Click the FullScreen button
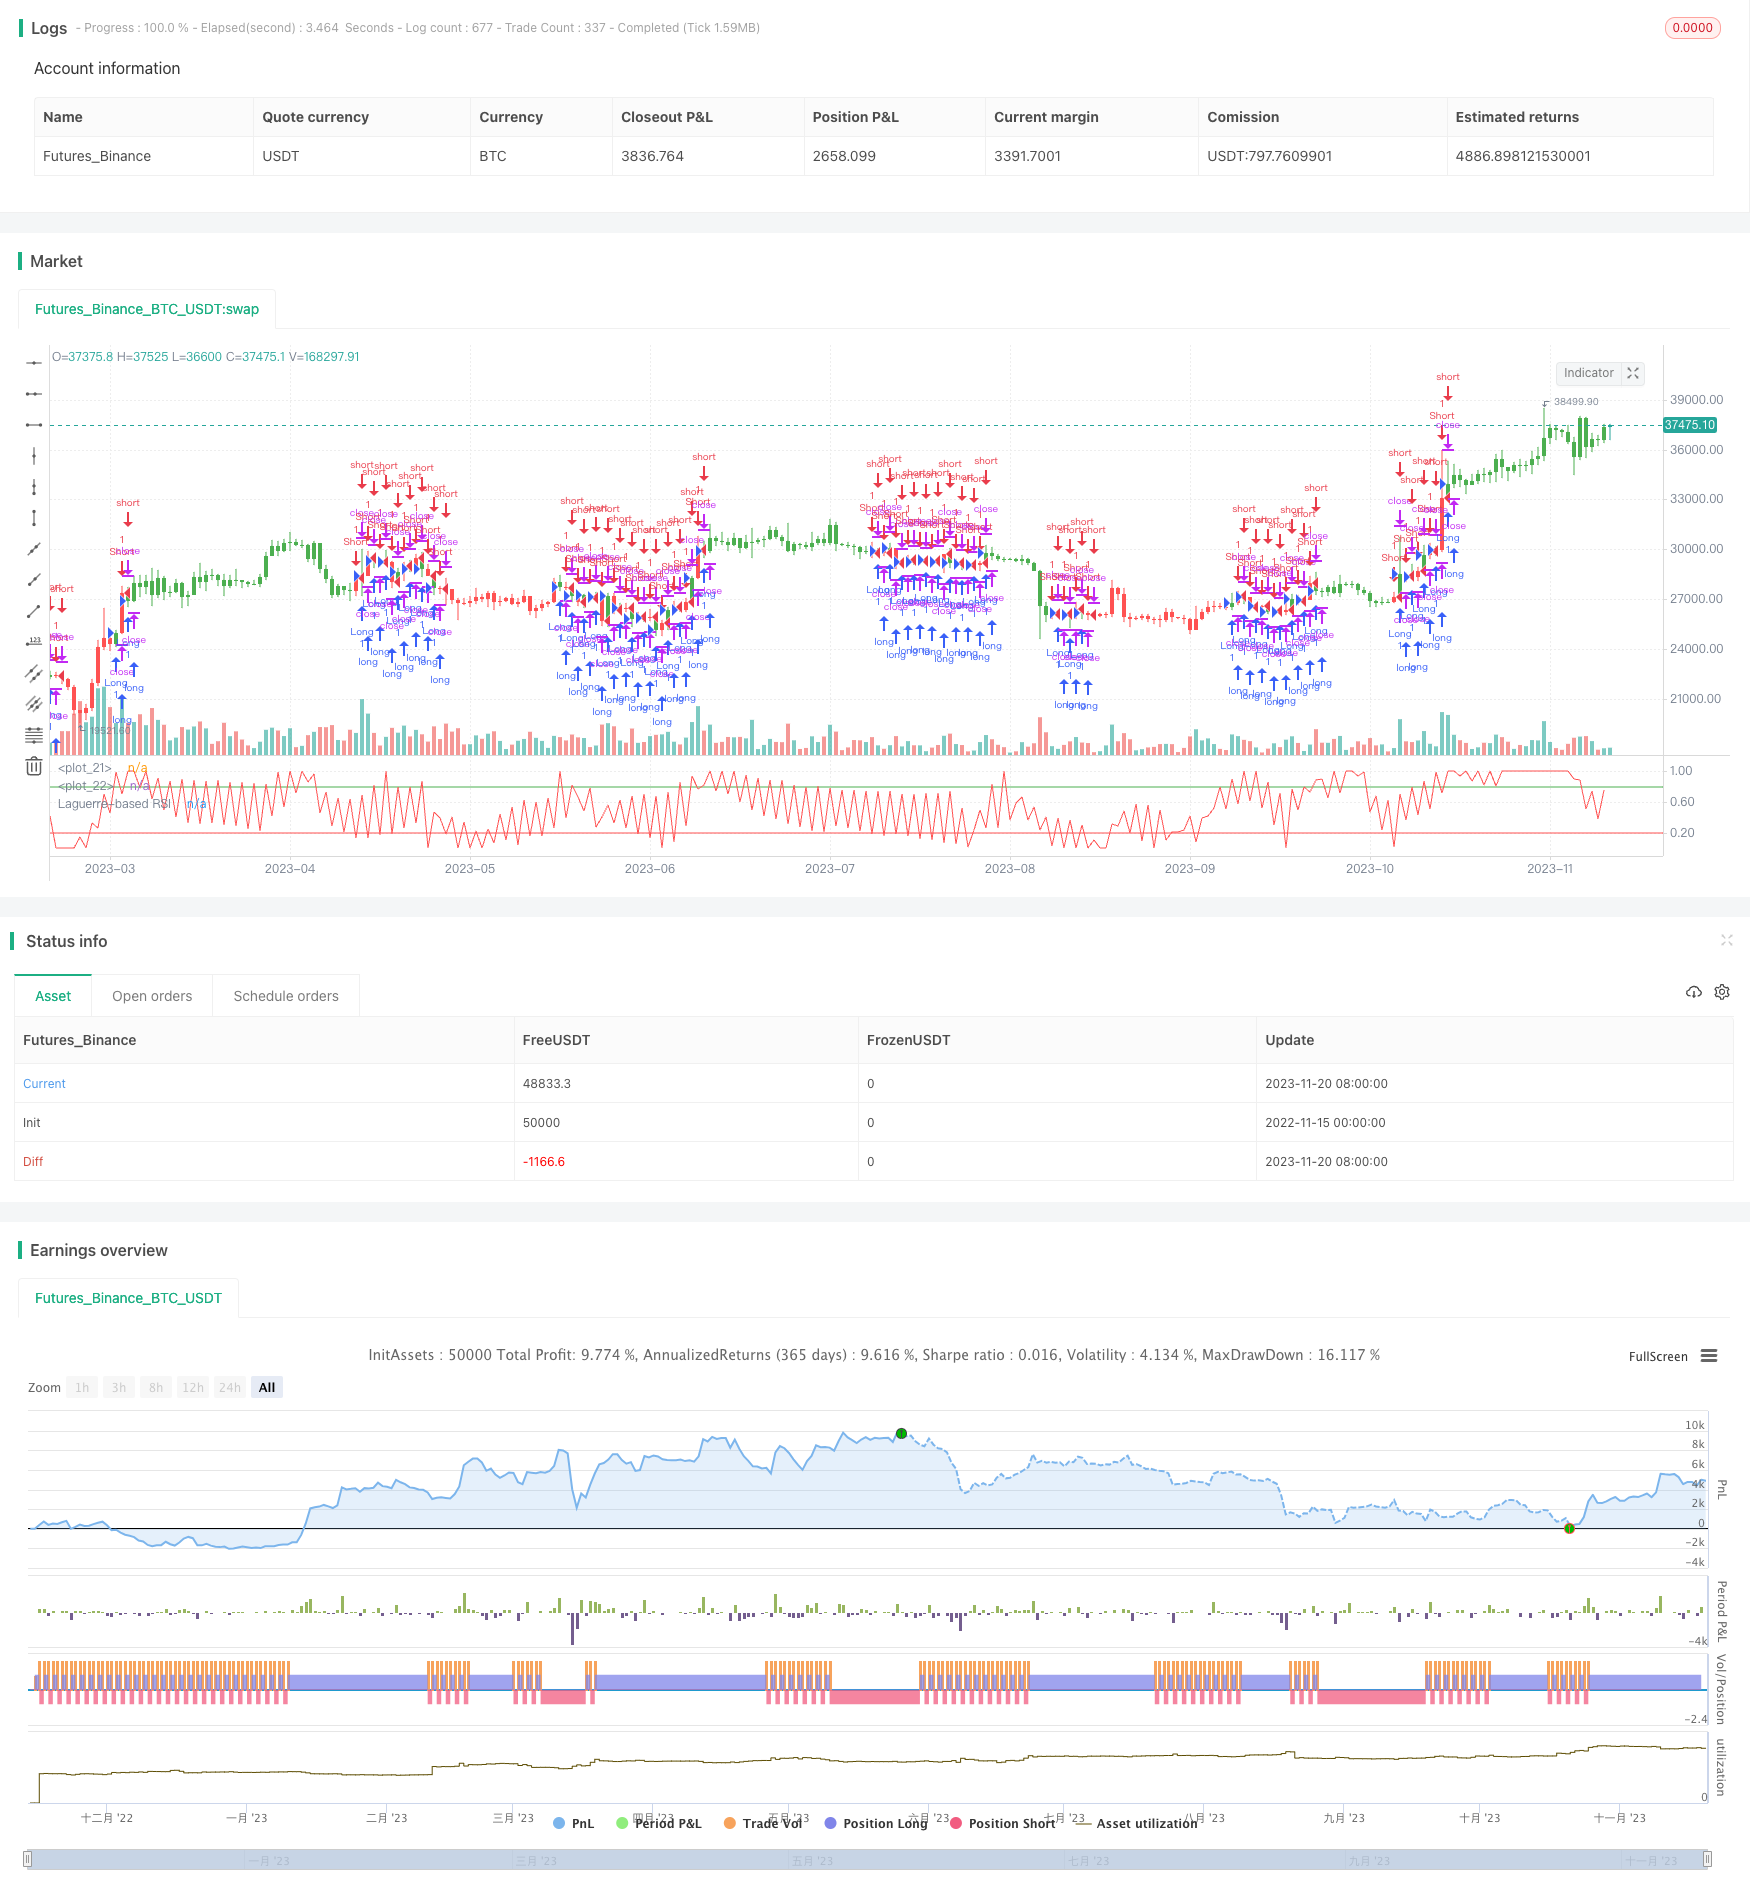Screen dimensions: 1750x1898 [x=1657, y=1357]
